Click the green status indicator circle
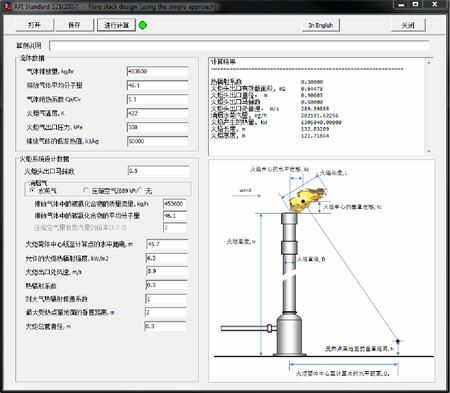 click(x=143, y=25)
